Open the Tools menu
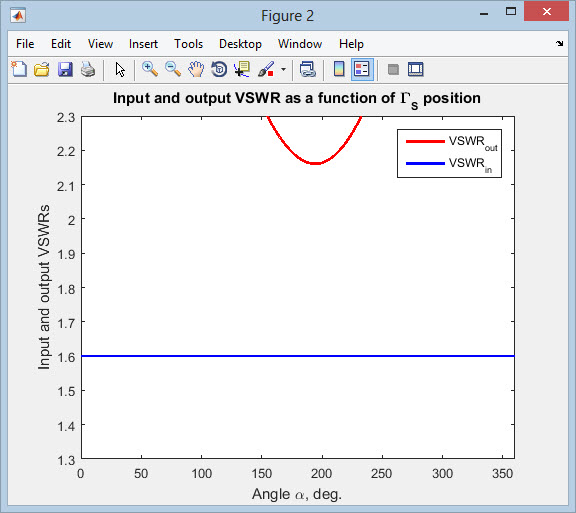 [x=188, y=44]
